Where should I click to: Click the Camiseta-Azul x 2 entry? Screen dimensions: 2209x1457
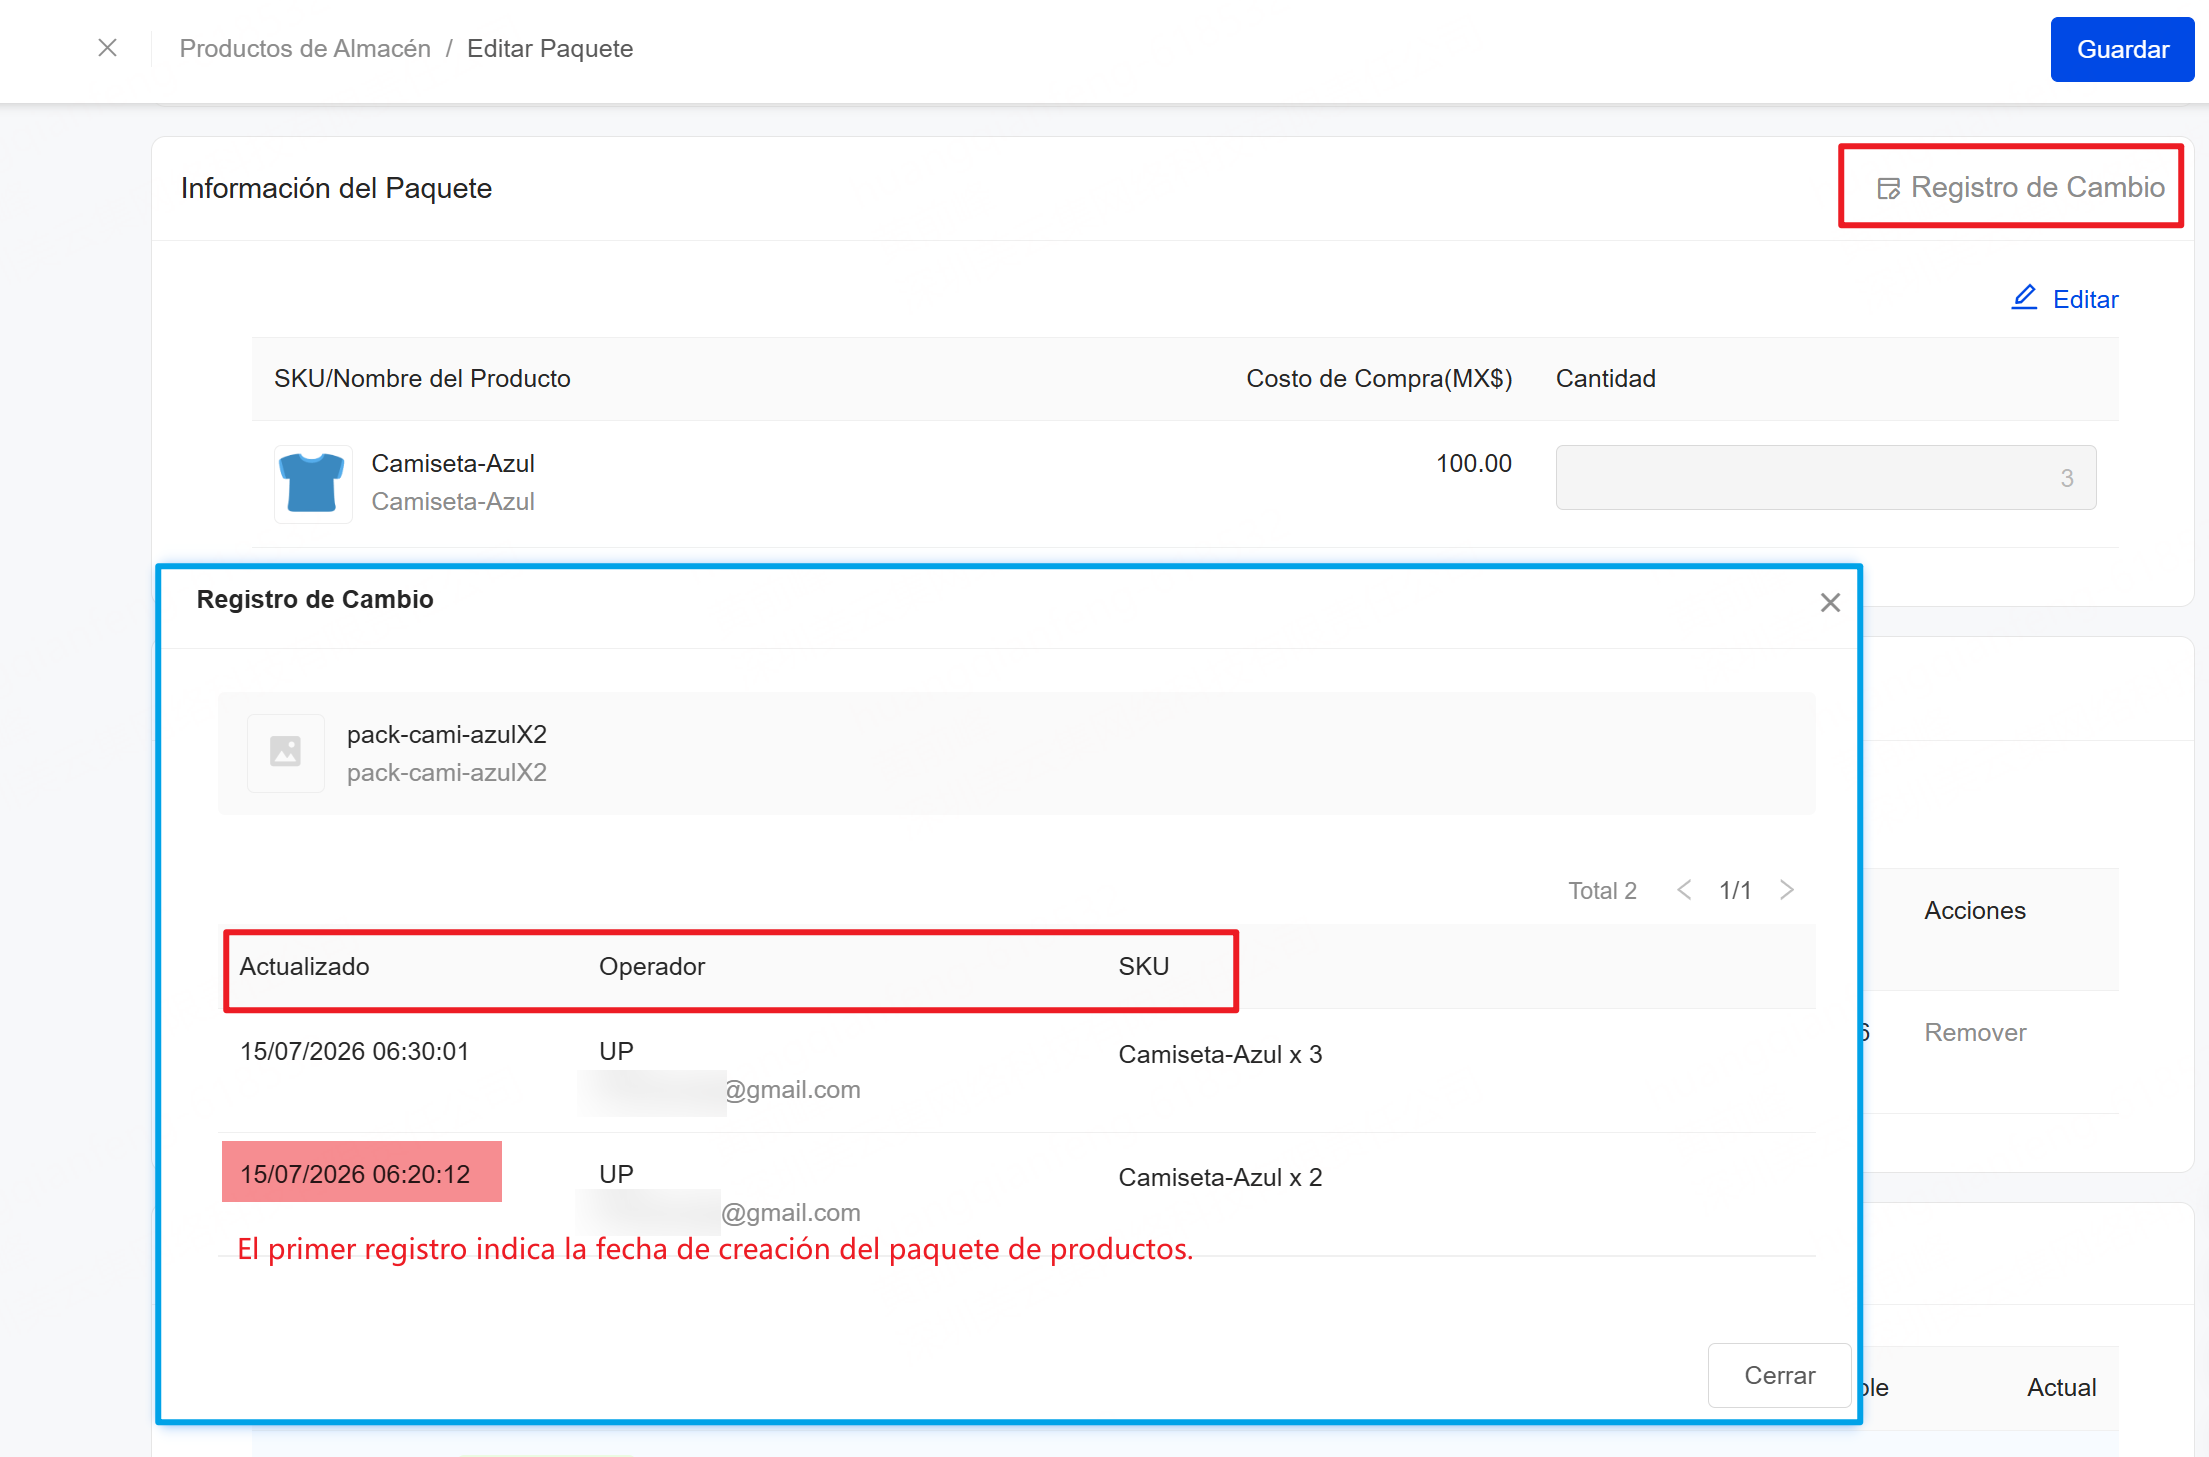[1220, 1177]
